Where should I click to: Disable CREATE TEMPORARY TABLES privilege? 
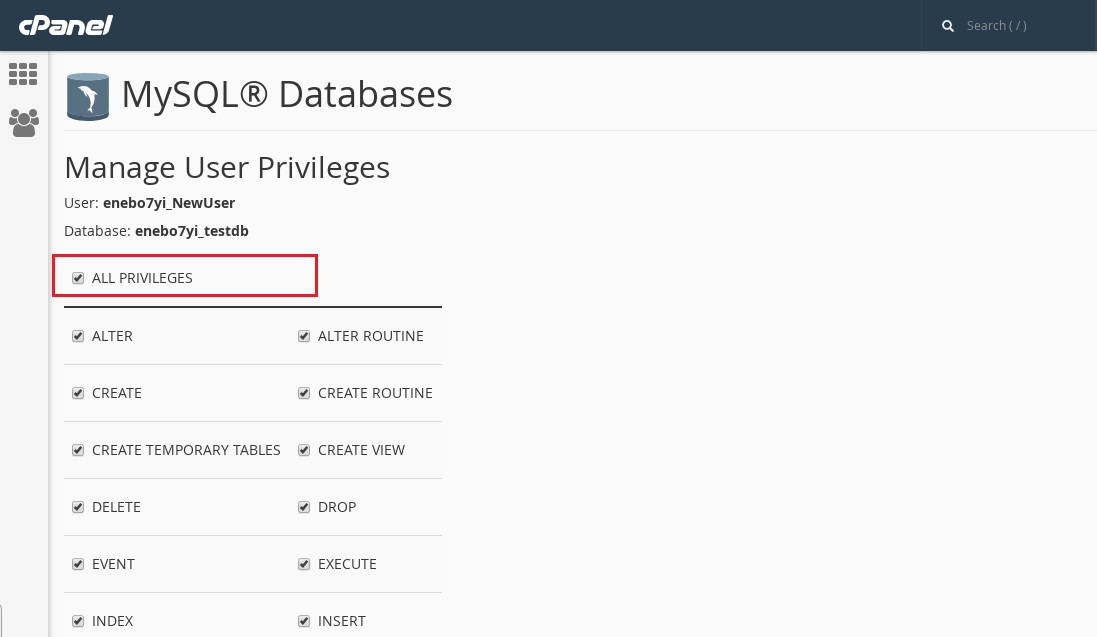click(78, 450)
